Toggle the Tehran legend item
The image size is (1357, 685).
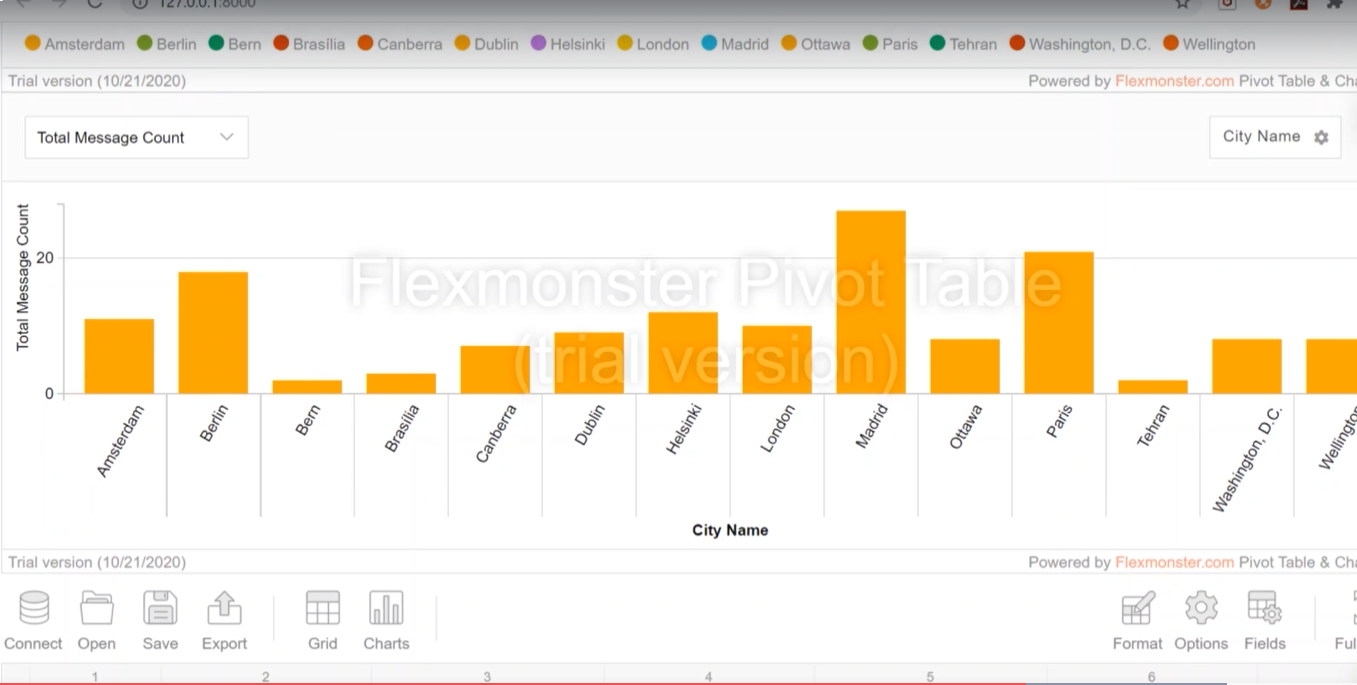click(963, 44)
